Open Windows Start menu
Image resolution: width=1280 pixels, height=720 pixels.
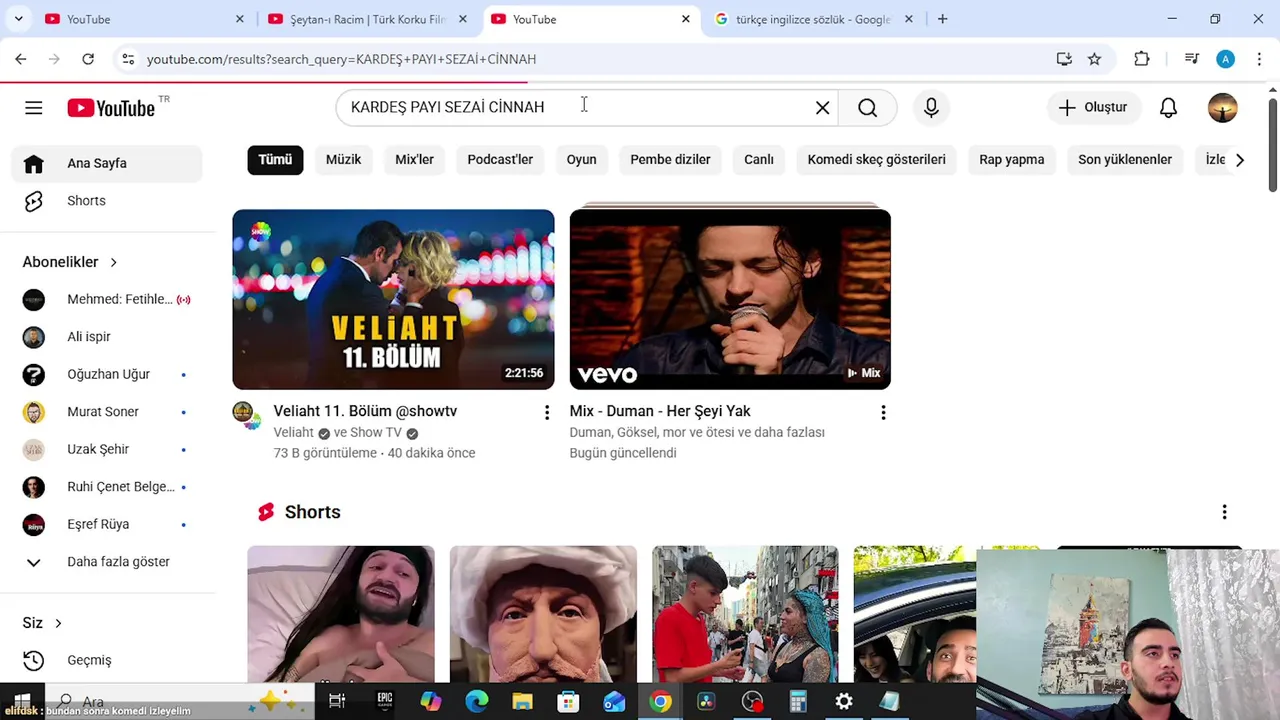coord(22,701)
